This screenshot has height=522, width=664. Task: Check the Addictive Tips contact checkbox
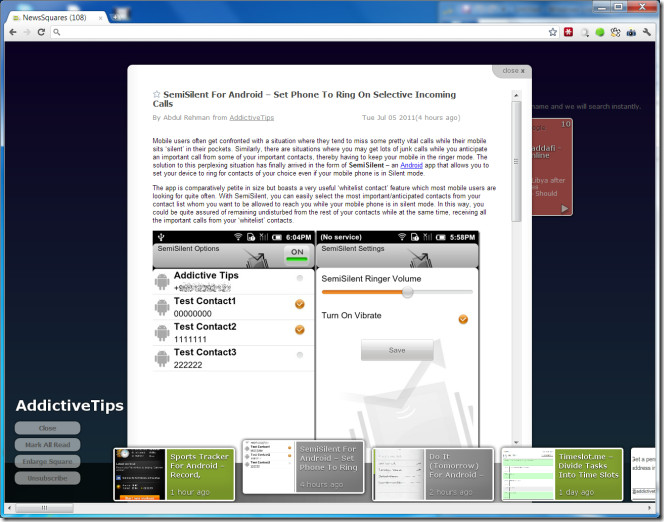pyautogui.click(x=300, y=278)
